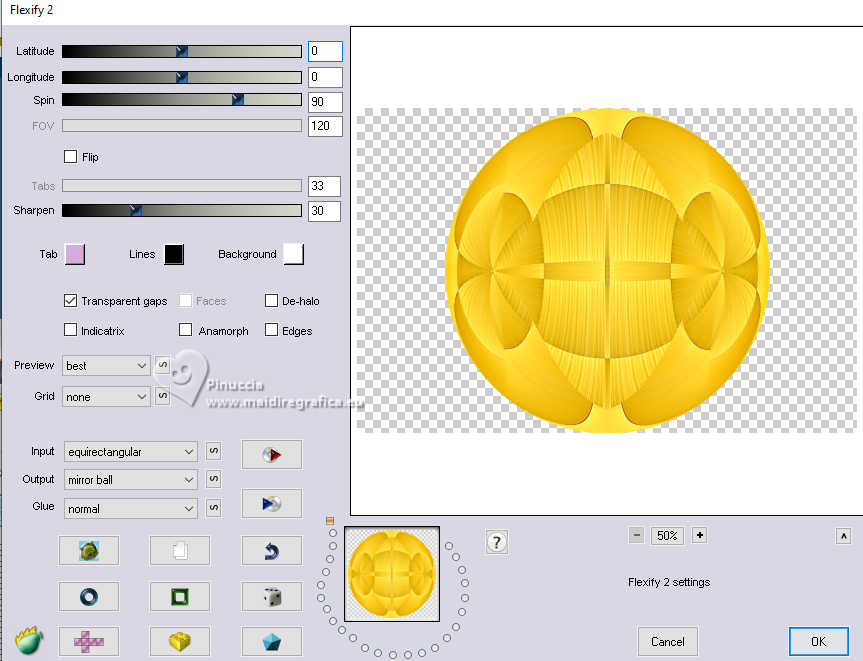Open the question mark help button
The image size is (863, 661).
pos(496,543)
